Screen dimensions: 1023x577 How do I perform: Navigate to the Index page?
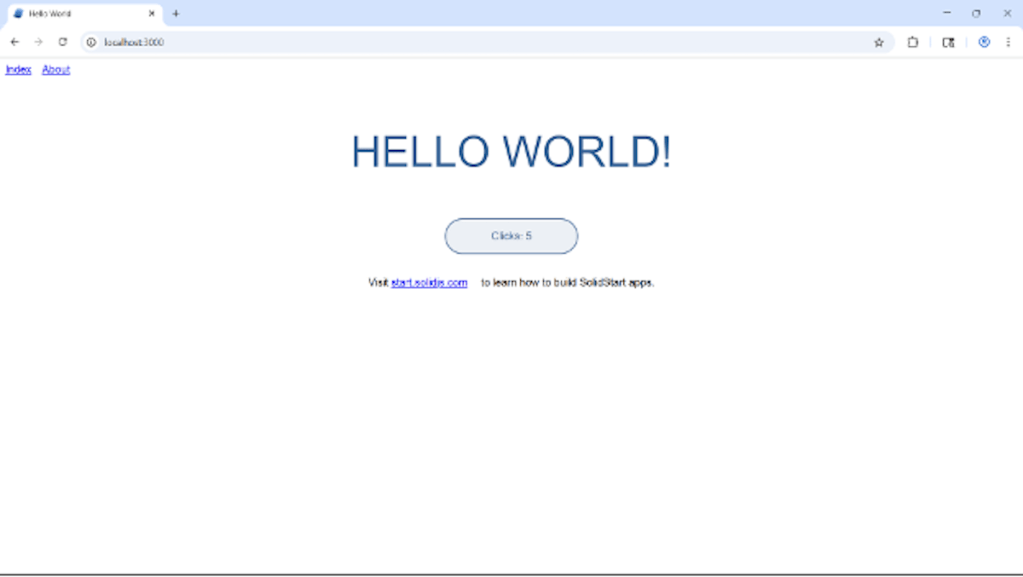(17, 69)
